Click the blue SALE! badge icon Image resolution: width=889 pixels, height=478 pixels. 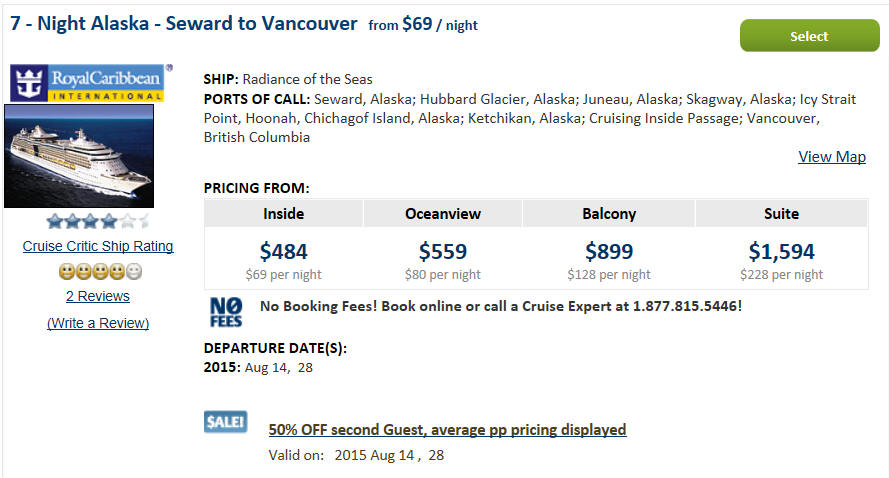click(226, 422)
